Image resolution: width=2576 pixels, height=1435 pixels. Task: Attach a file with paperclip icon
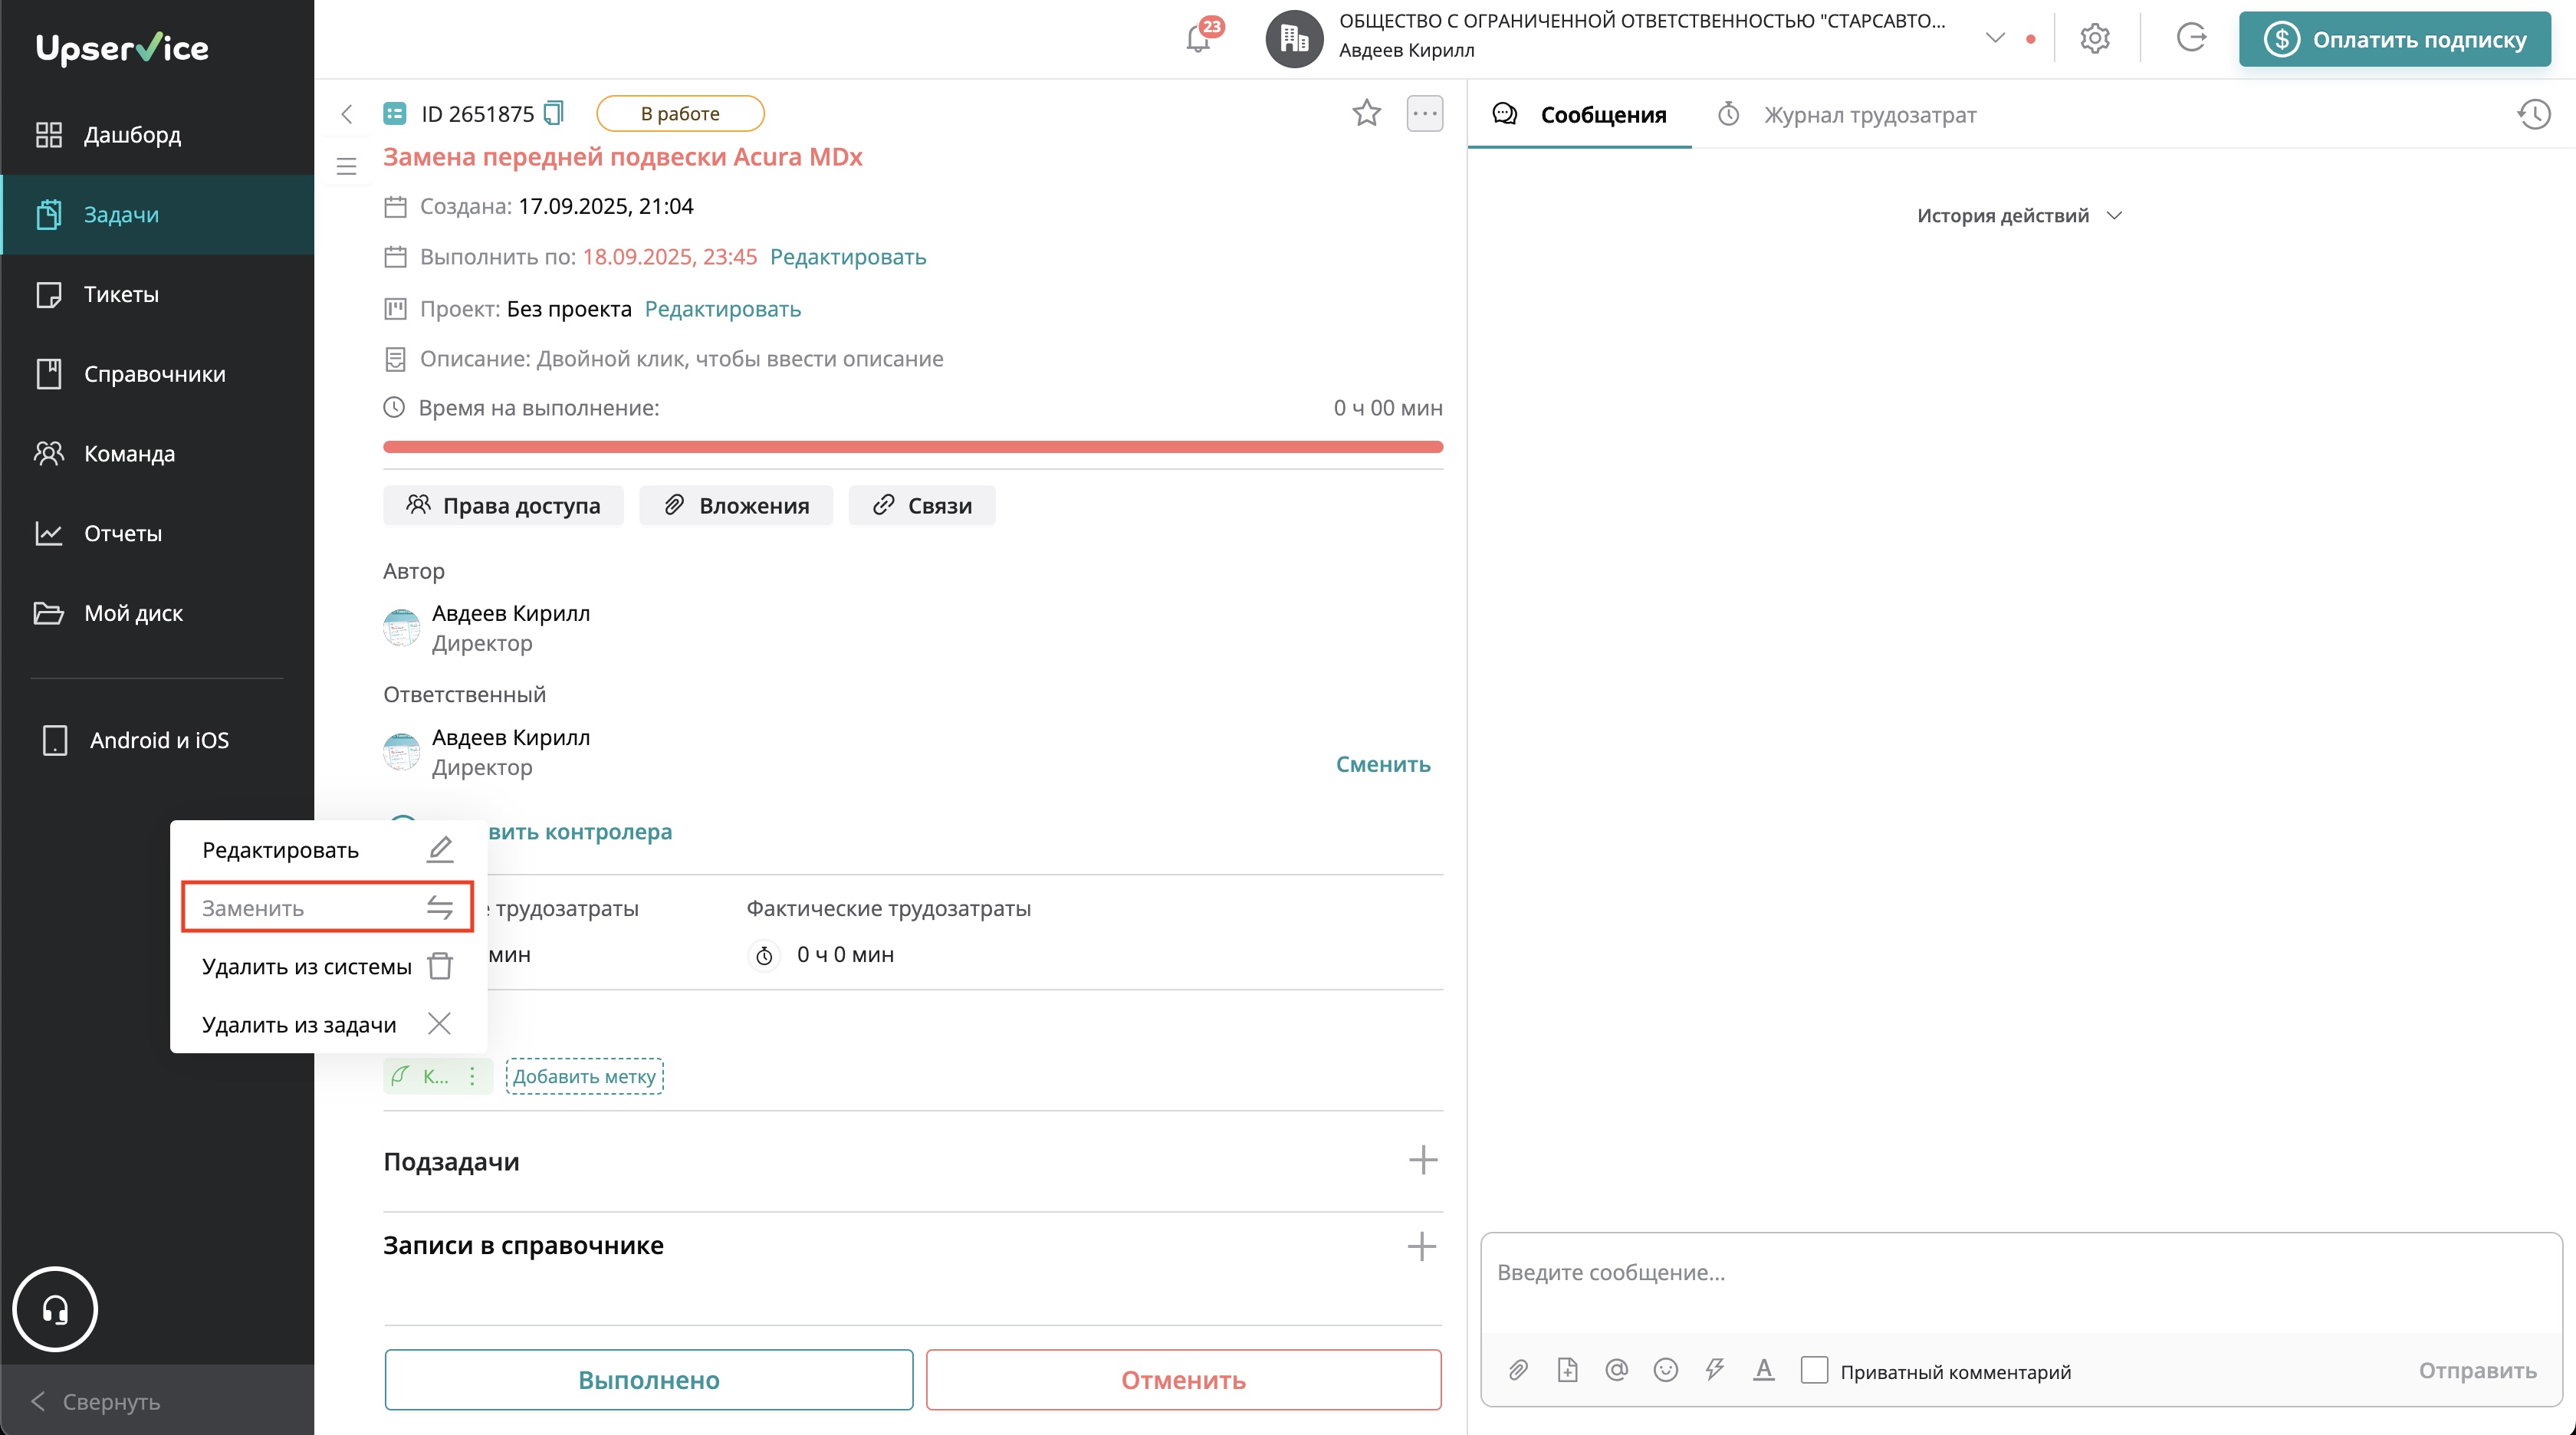tap(1518, 1370)
